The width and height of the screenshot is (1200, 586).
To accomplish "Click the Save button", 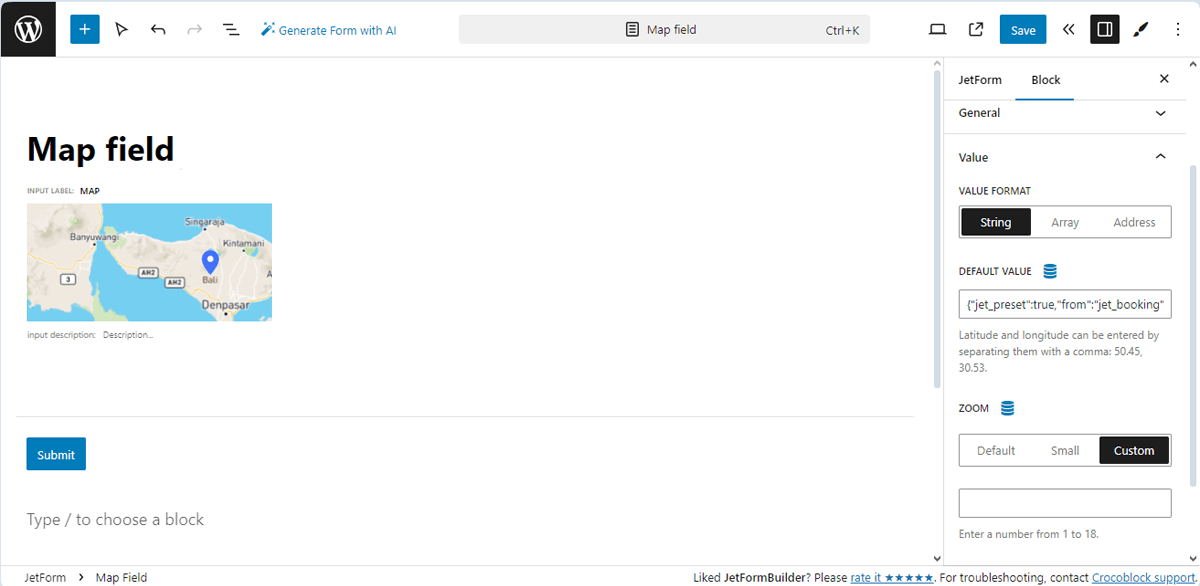I will point(1023,29).
